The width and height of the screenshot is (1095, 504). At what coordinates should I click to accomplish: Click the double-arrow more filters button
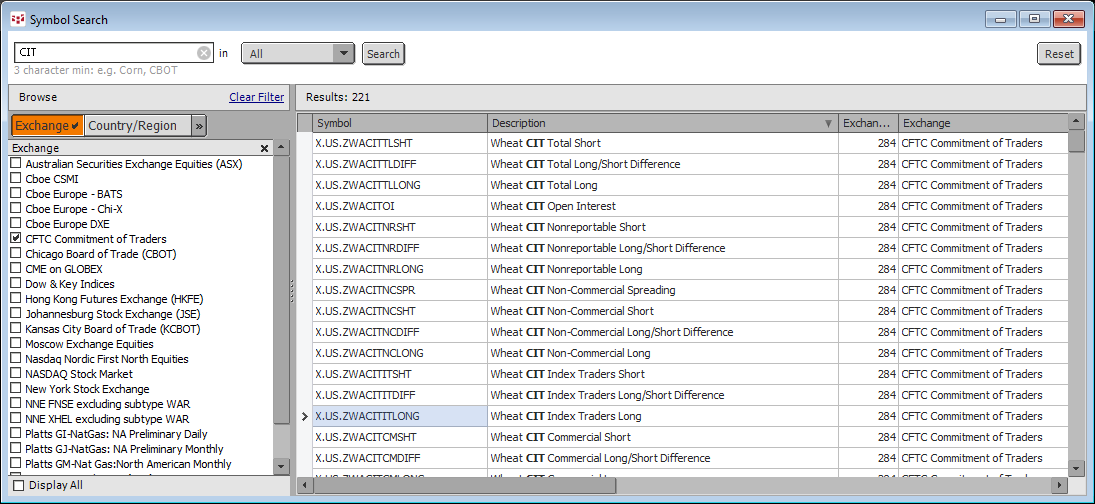198,125
